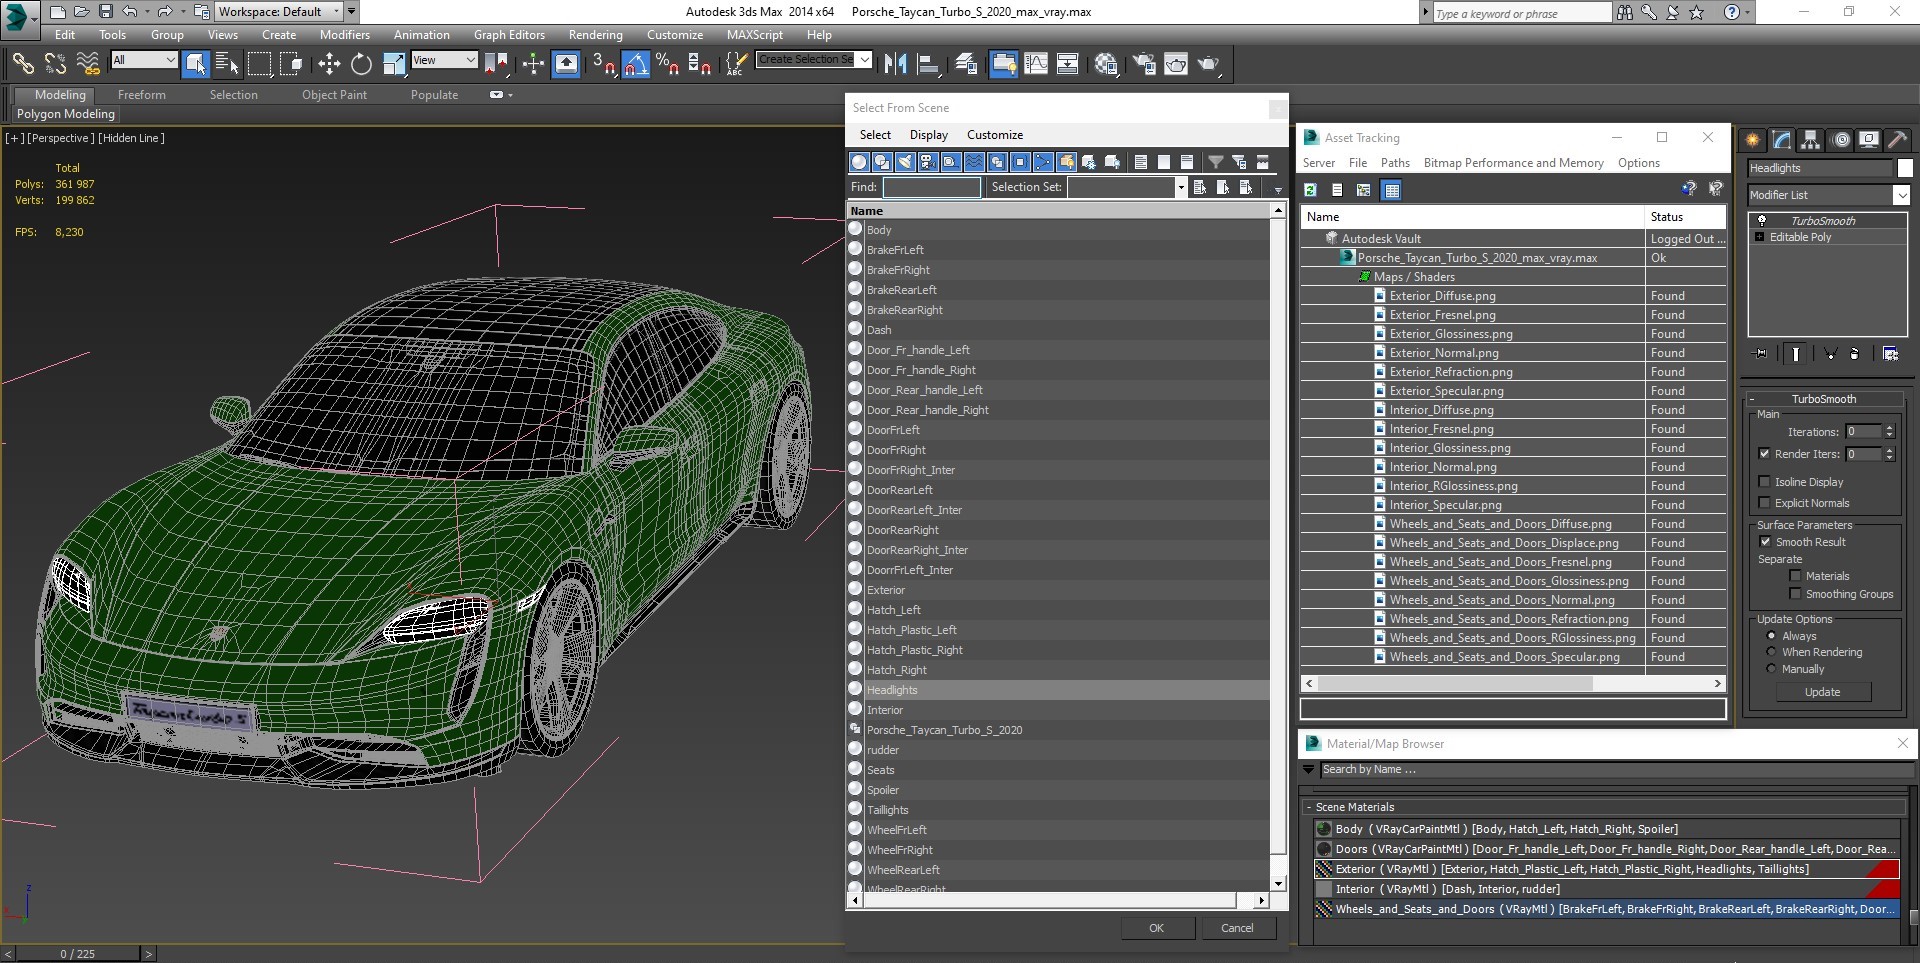
Task: Open Edit Named Selection Sets
Action: click(736, 64)
